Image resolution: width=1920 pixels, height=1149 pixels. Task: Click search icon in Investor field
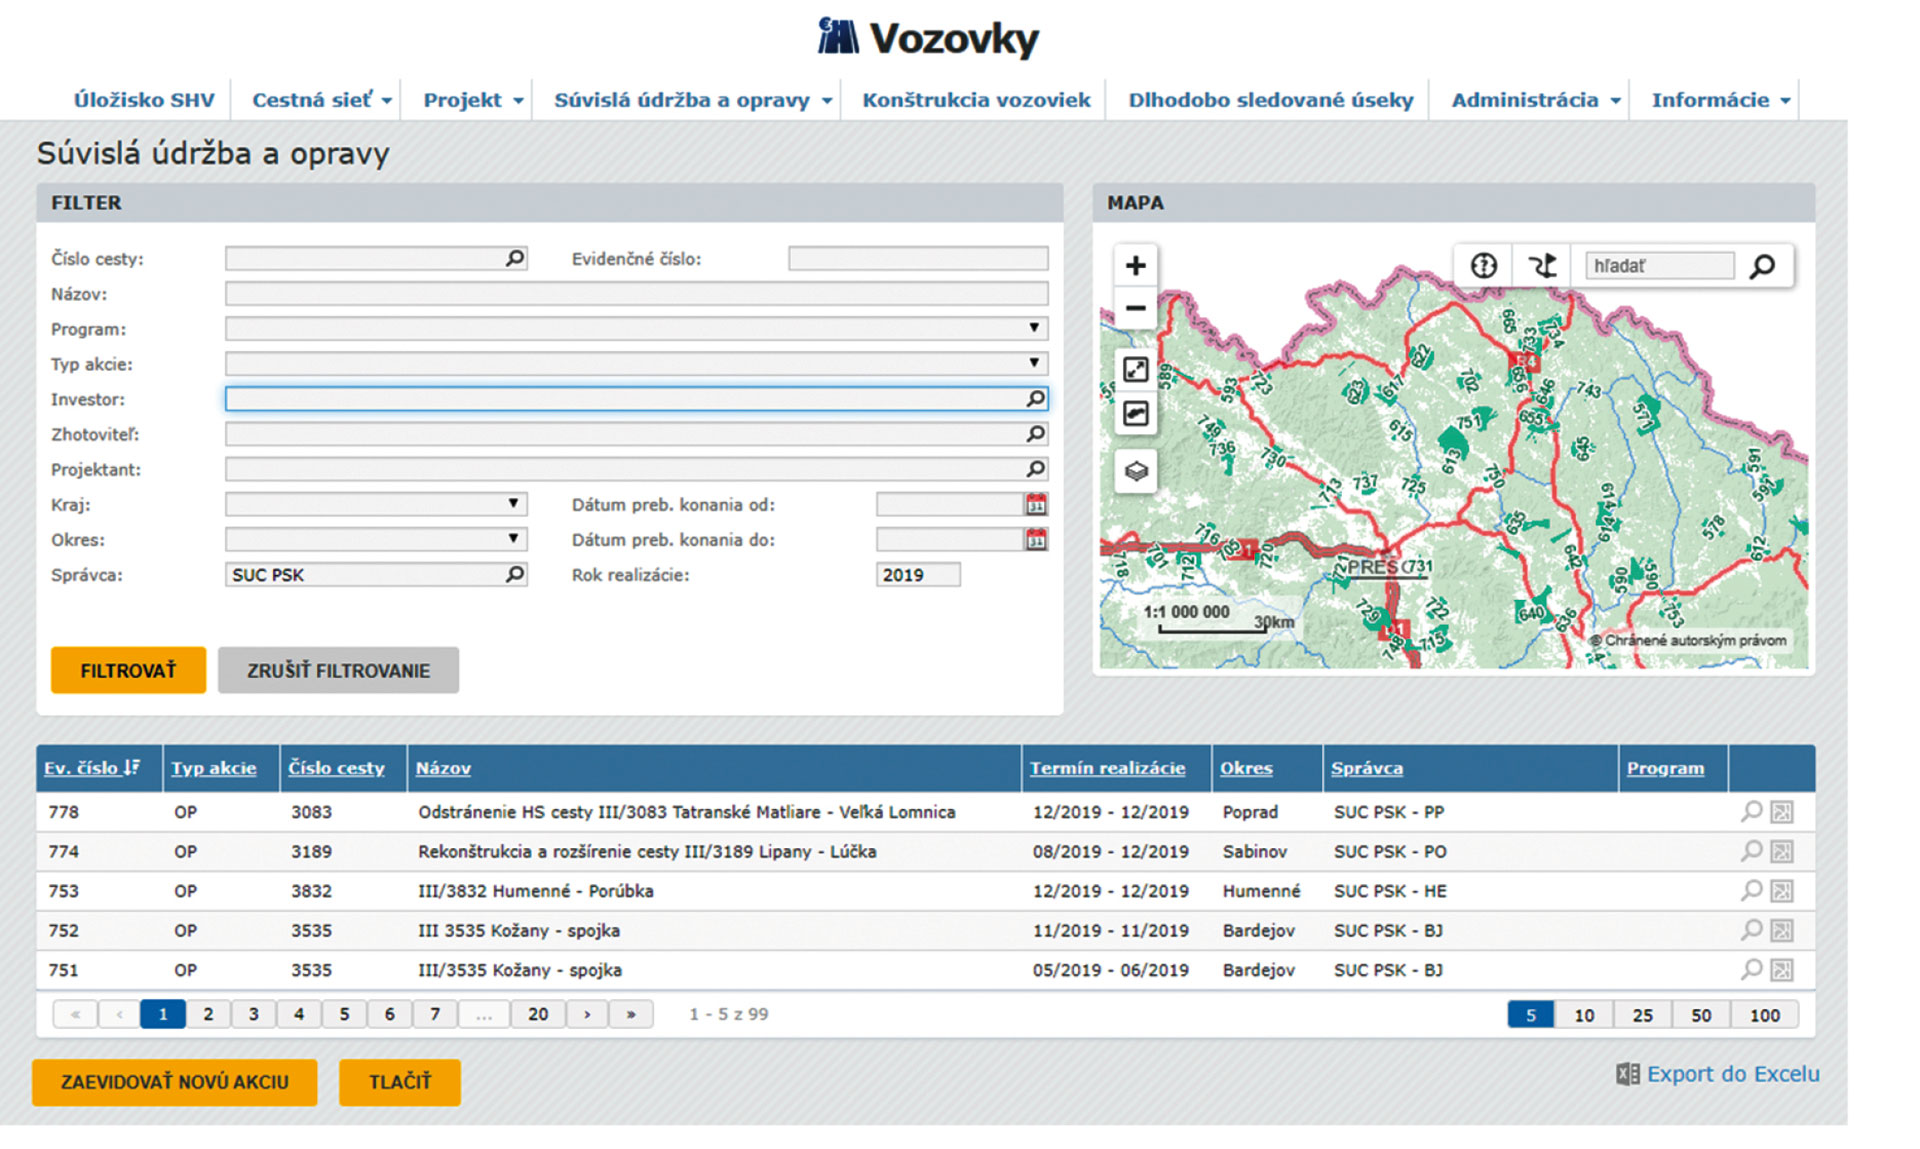click(1035, 399)
